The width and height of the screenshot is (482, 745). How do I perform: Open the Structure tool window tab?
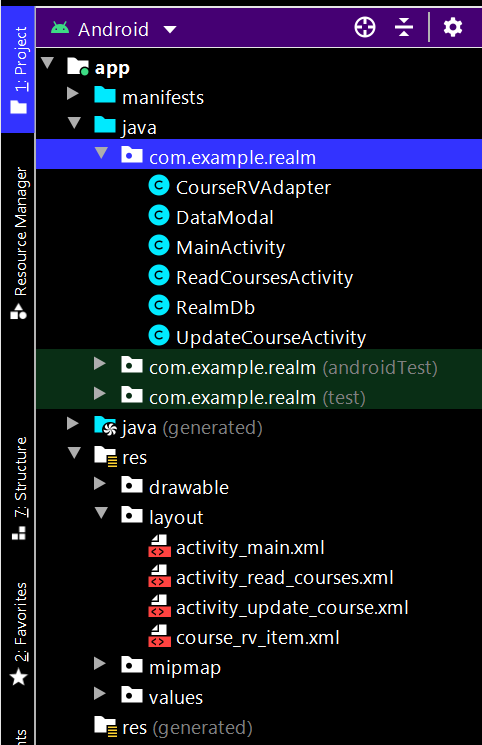(19, 488)
